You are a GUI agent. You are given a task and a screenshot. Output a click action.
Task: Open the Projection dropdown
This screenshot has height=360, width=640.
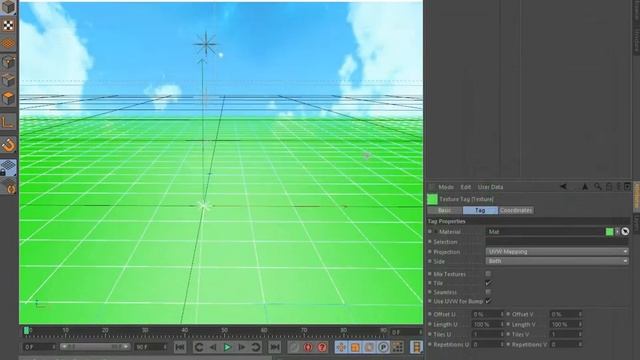(x=557, y=251)
